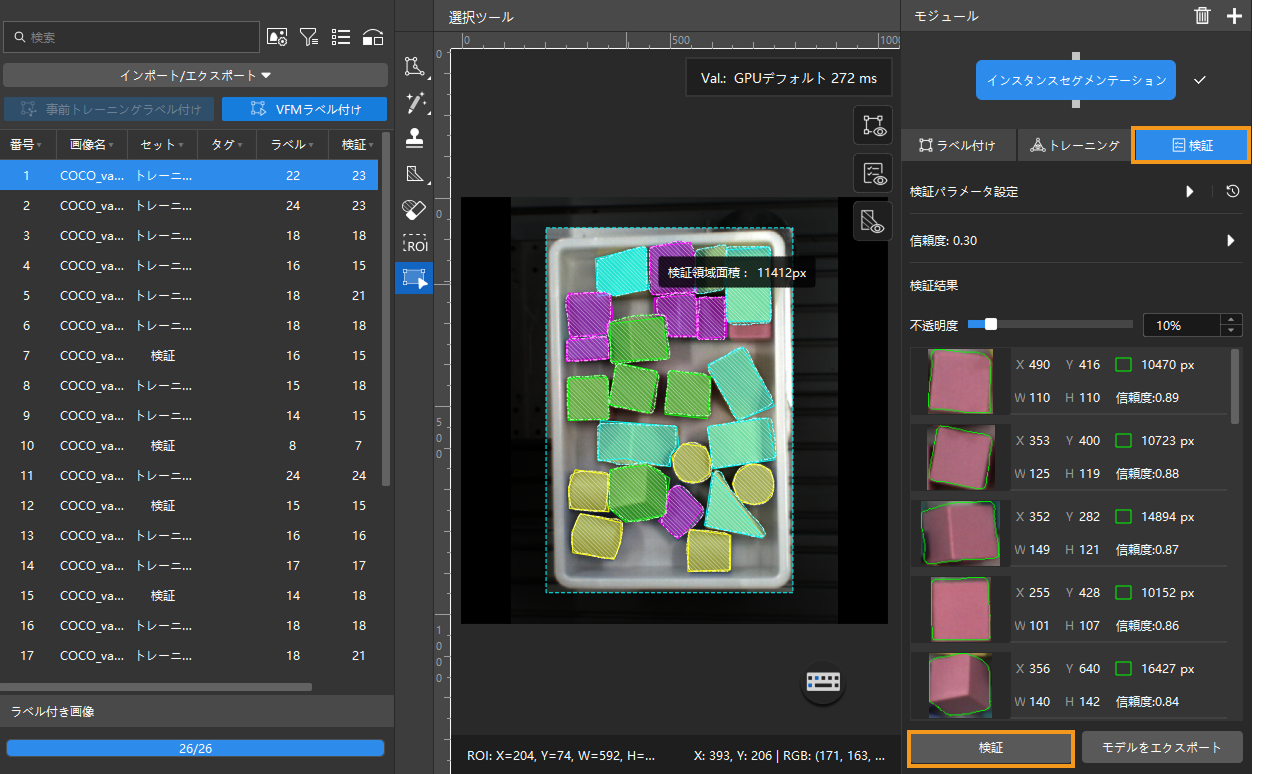Open the タグ column filter dropdown
Viewport: 1268px width, 774px height.
click(239, 146)
